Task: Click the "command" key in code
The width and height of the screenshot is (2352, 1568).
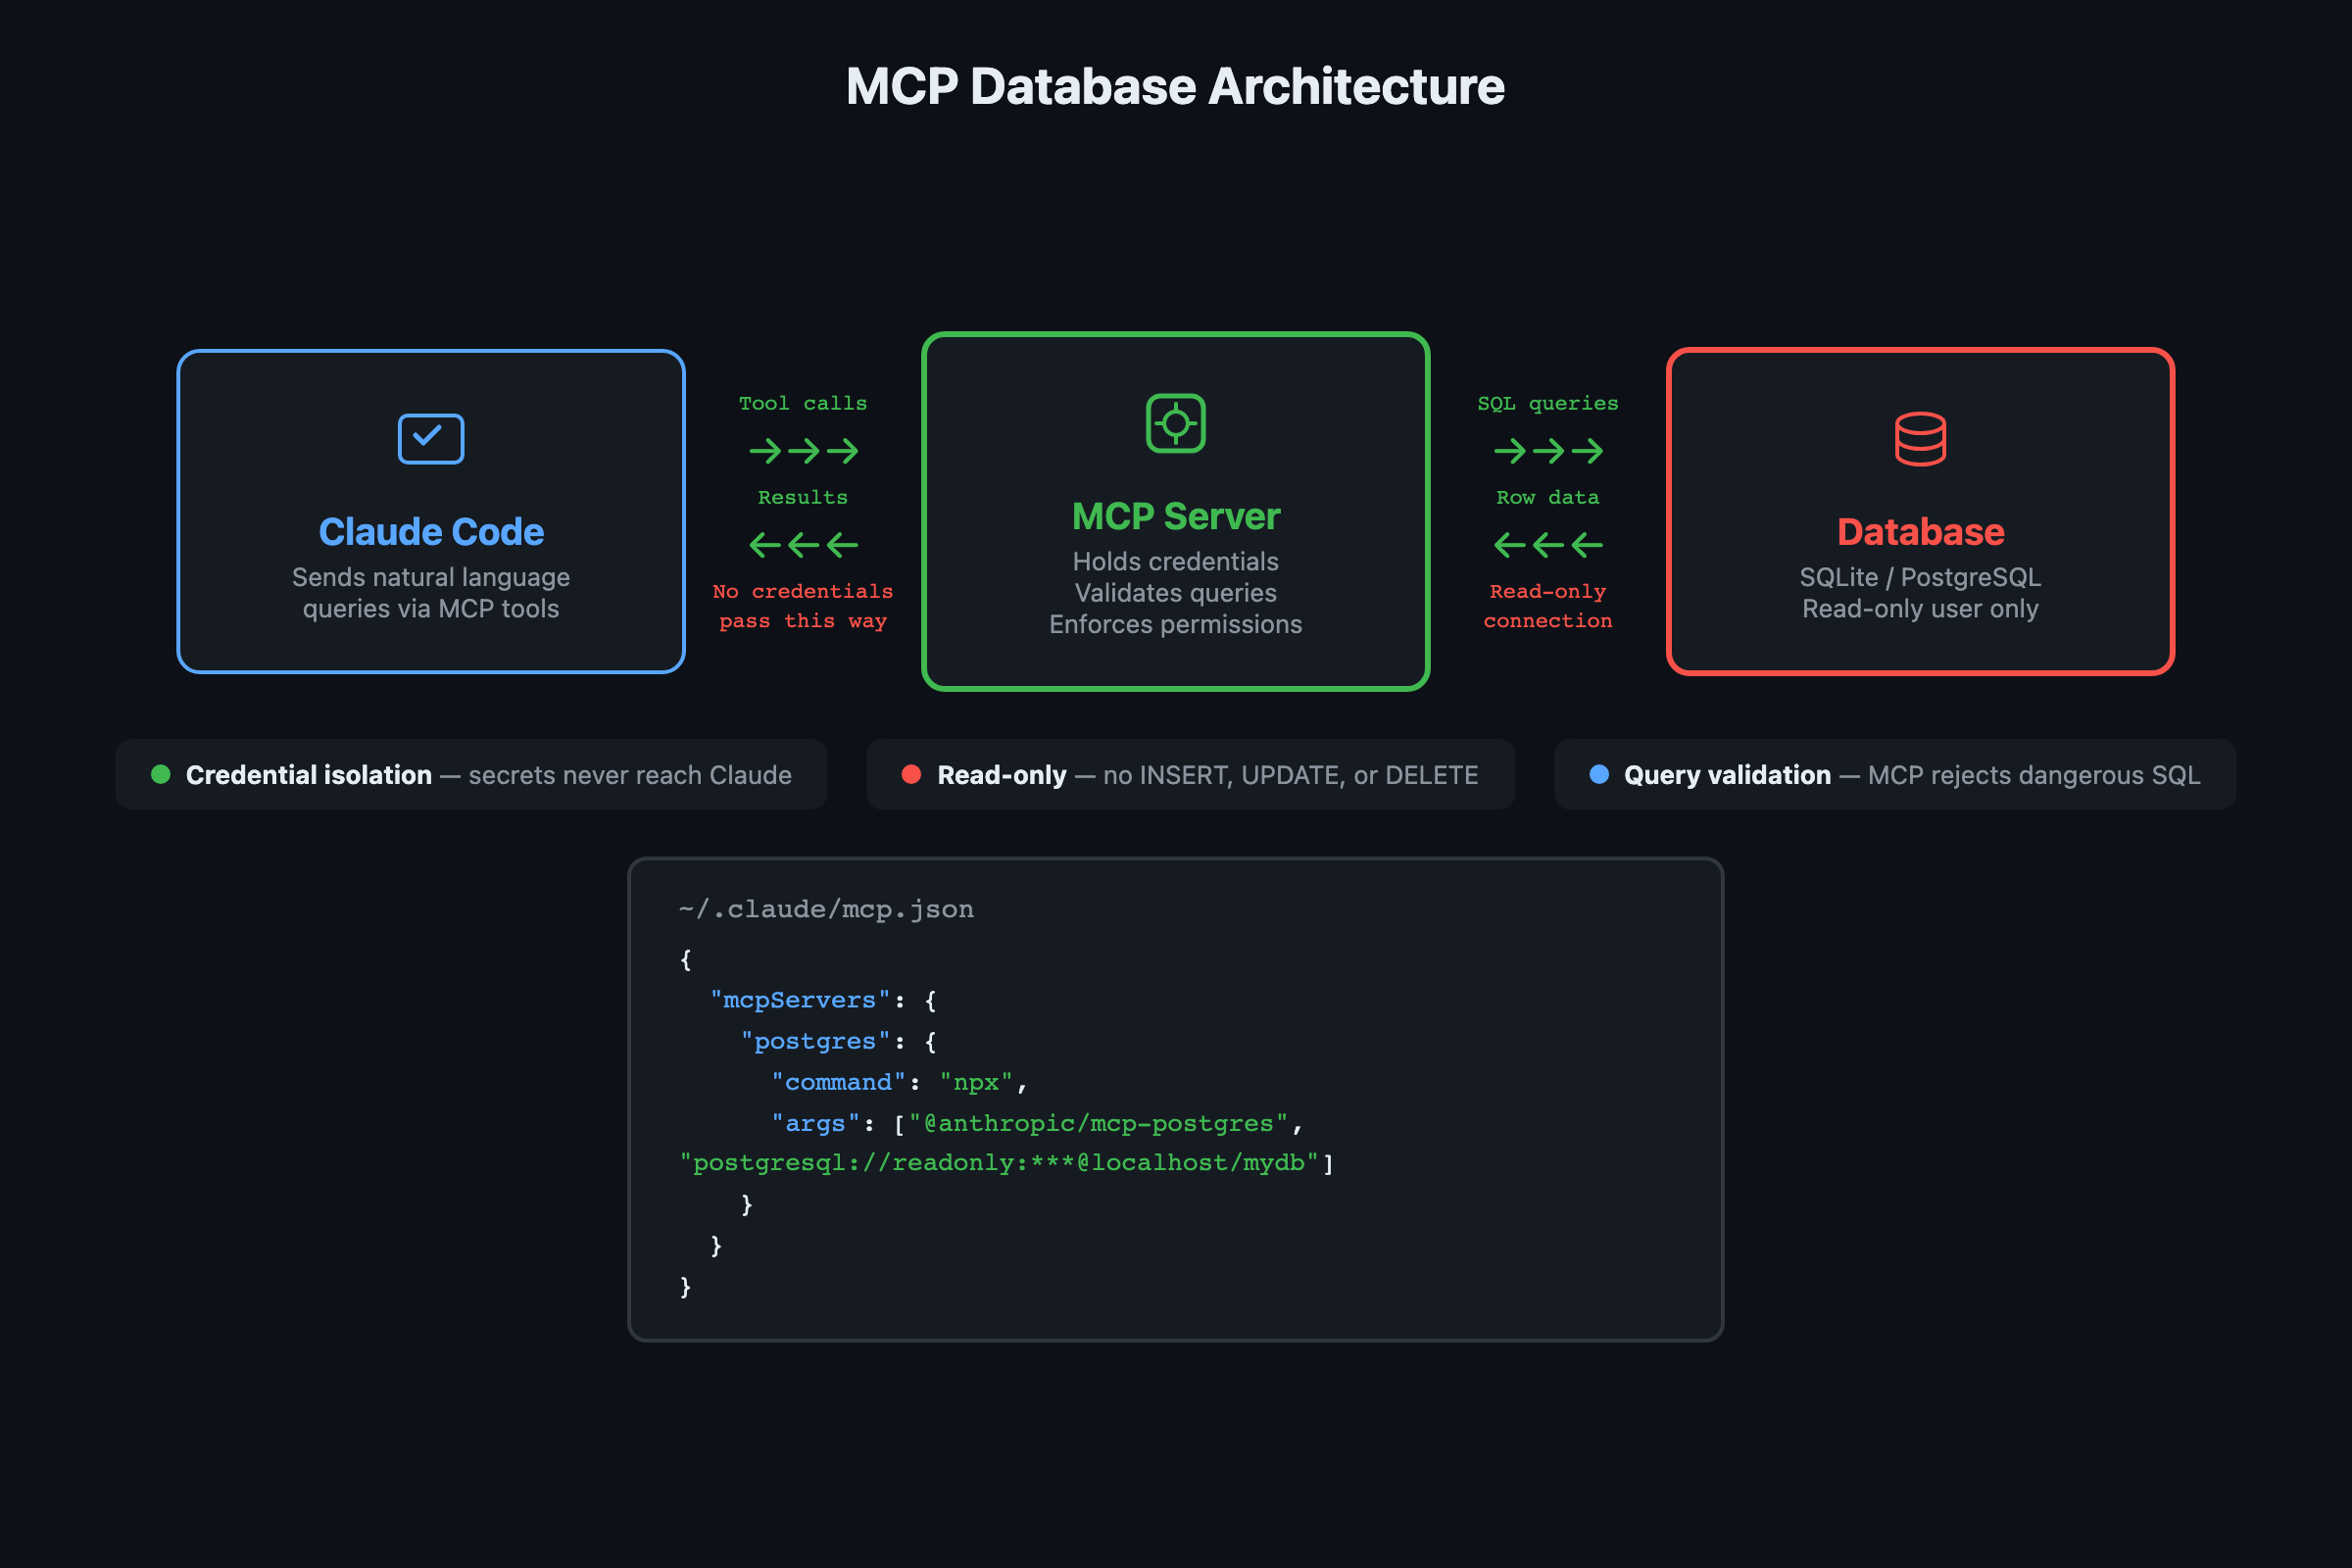Action: coord(838,1082)
